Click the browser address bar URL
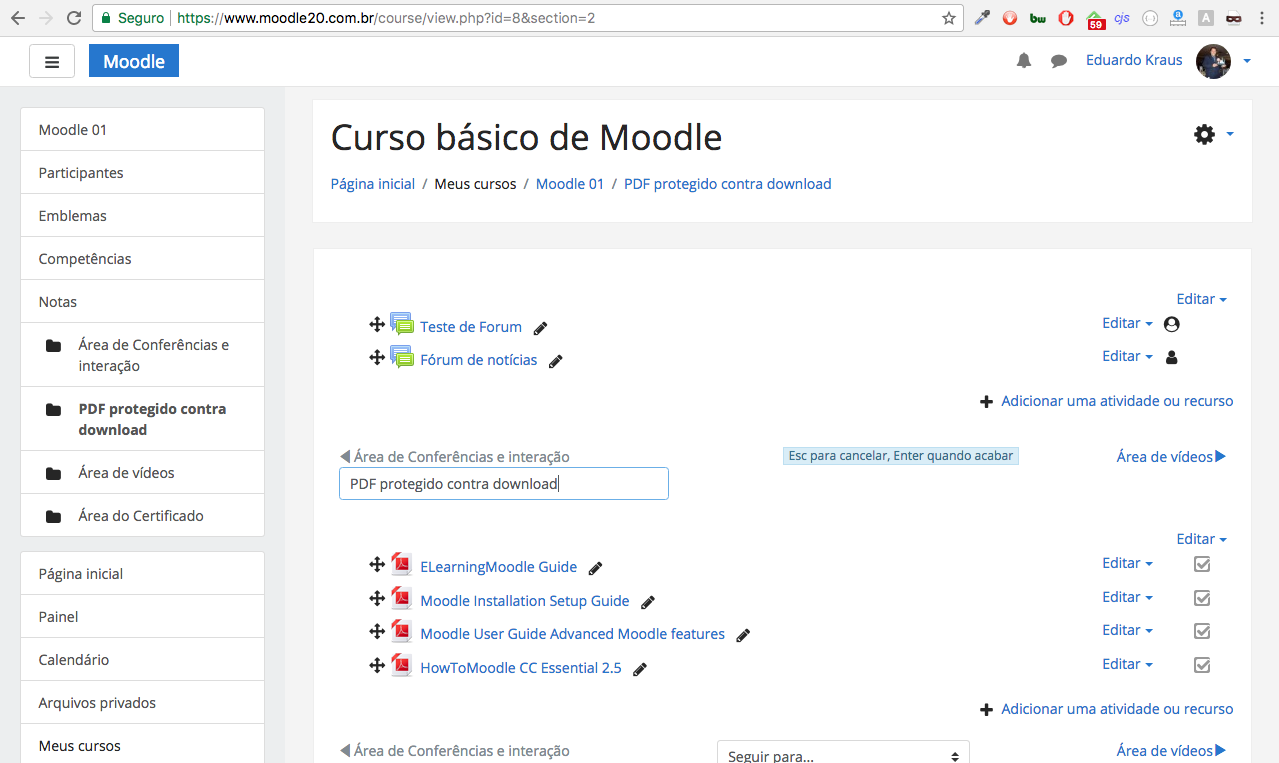The height and width of the screenshot is (763, 1279). tap(386, 18)
